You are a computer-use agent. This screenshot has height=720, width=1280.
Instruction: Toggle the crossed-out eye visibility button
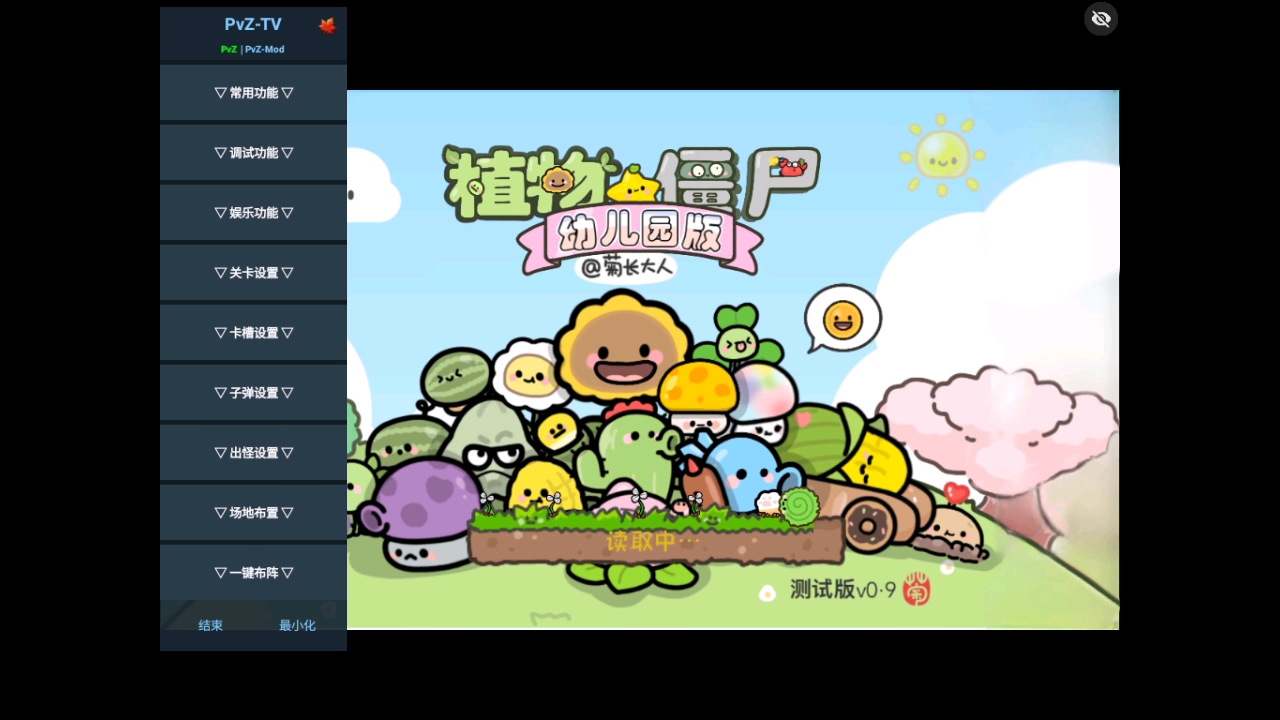pyautogui.click(x=1101, y=19)
